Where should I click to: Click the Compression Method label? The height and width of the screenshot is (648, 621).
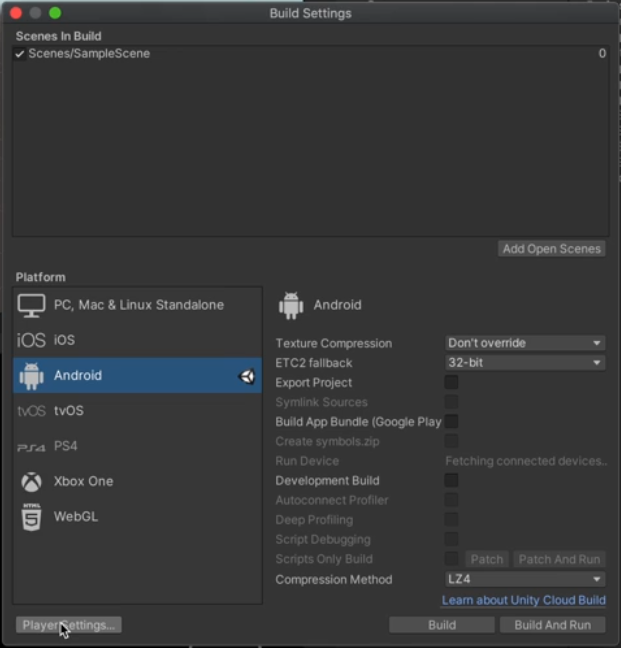pos(333,580)
